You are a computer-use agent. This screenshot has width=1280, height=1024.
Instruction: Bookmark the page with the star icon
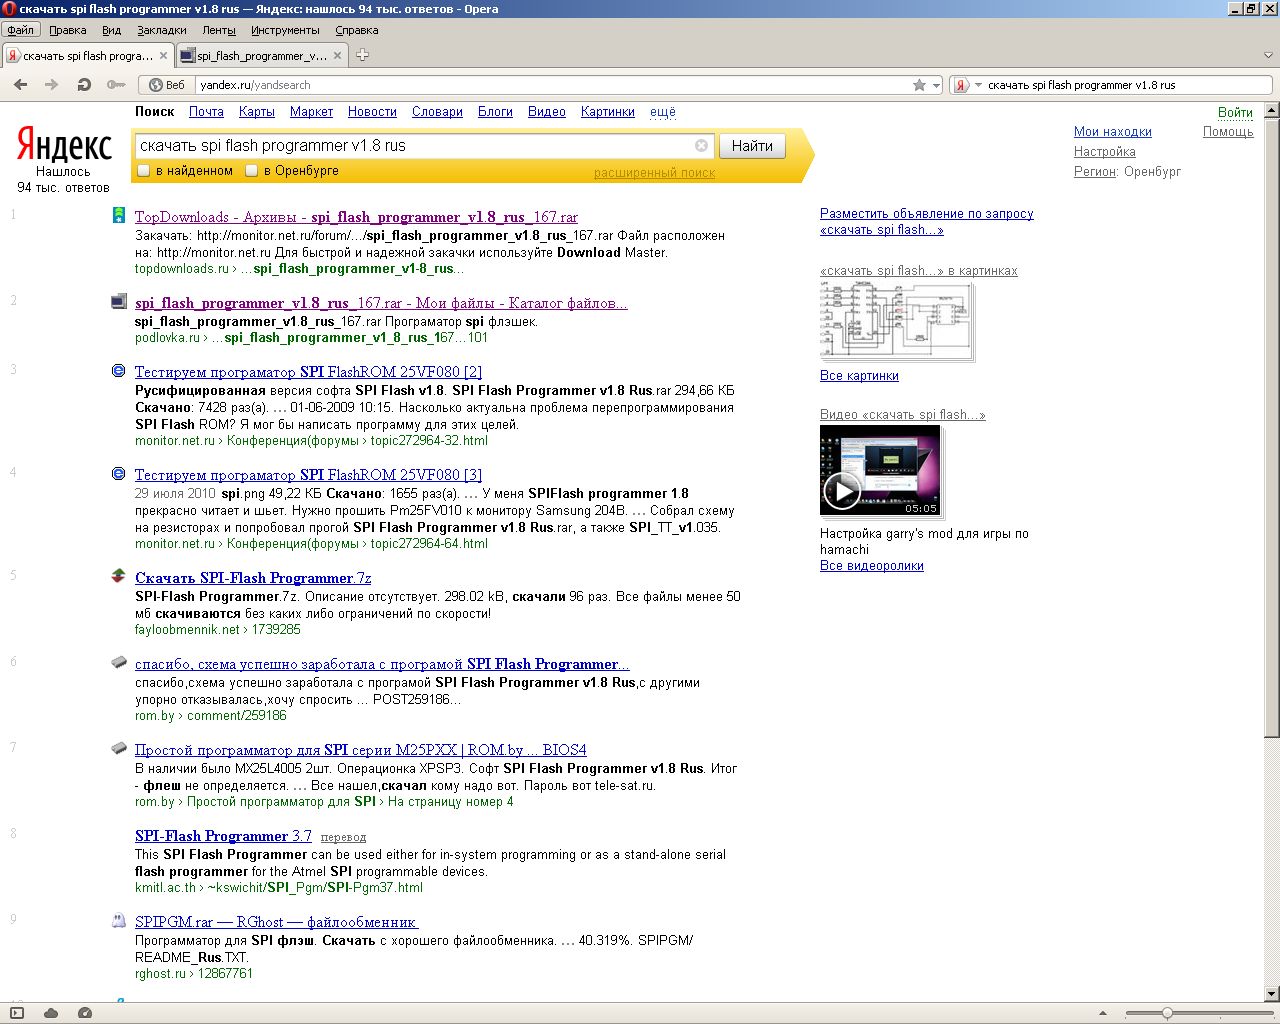[919, 85]
